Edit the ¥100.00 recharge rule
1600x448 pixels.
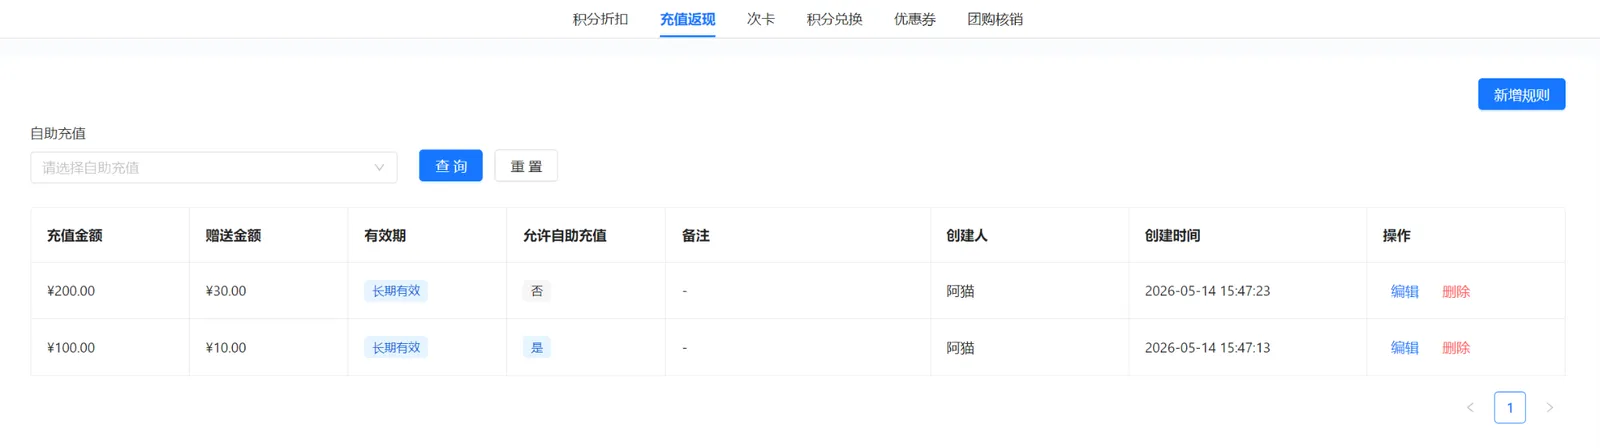coord(1404,347)
